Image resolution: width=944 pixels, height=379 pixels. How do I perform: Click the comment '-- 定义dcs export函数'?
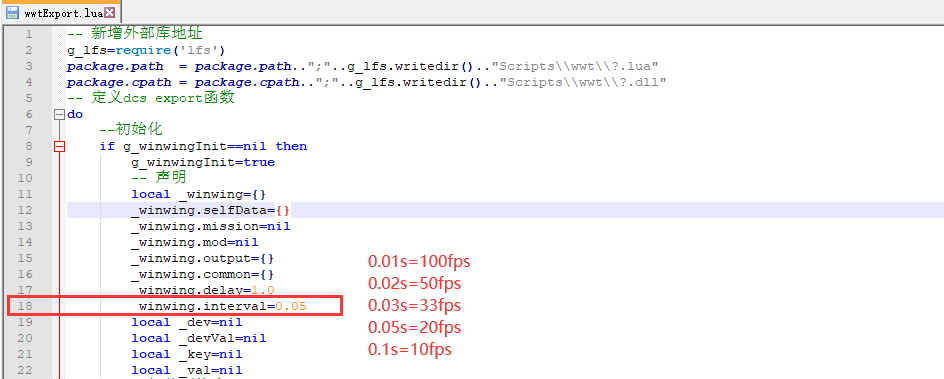(151, 98)
